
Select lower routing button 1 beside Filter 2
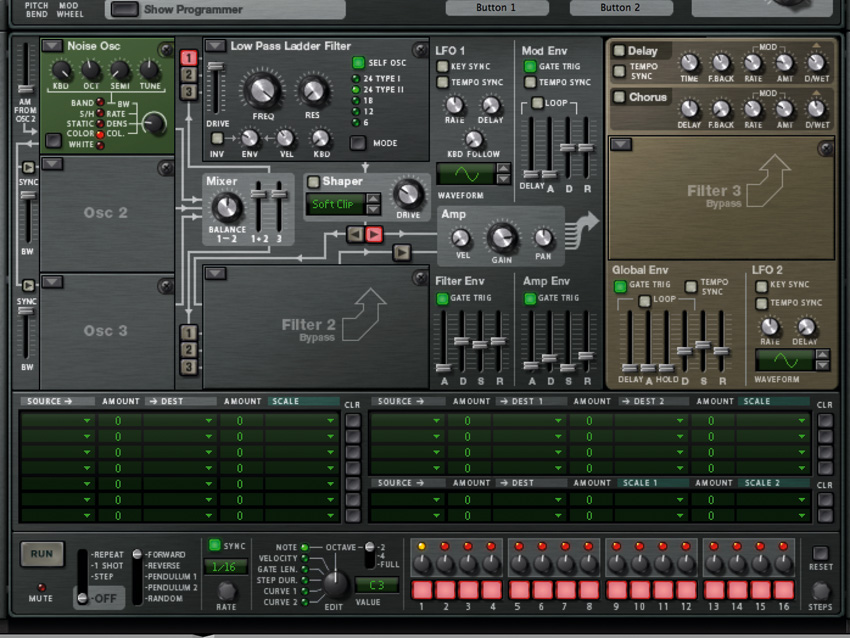pos(189,332)
